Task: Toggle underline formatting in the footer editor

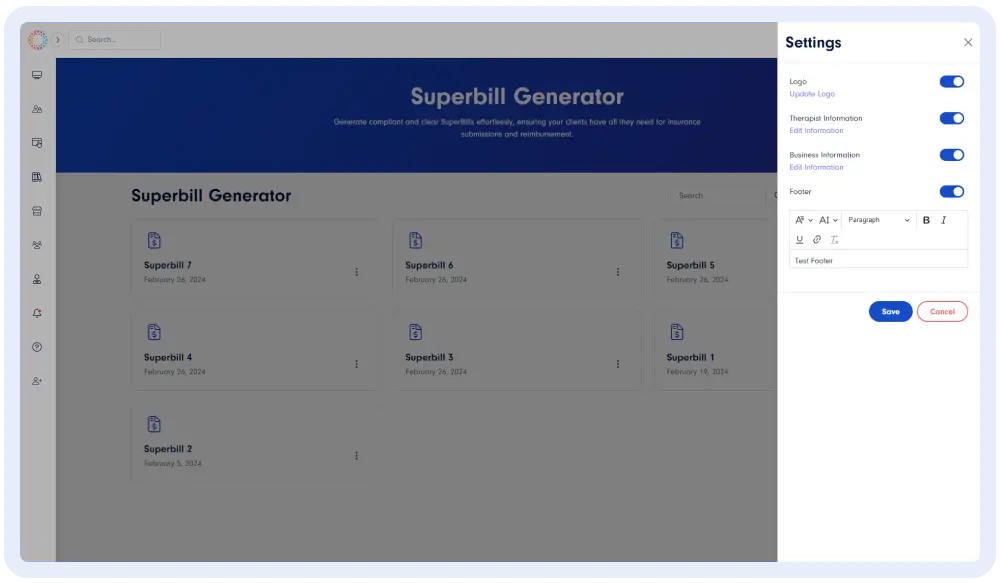Action: (x=799, y=240)
